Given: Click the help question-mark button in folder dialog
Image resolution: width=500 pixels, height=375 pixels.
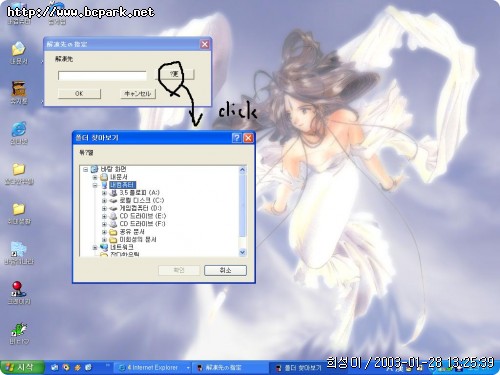Looking at the screenshot, I should tap(236, 138).
